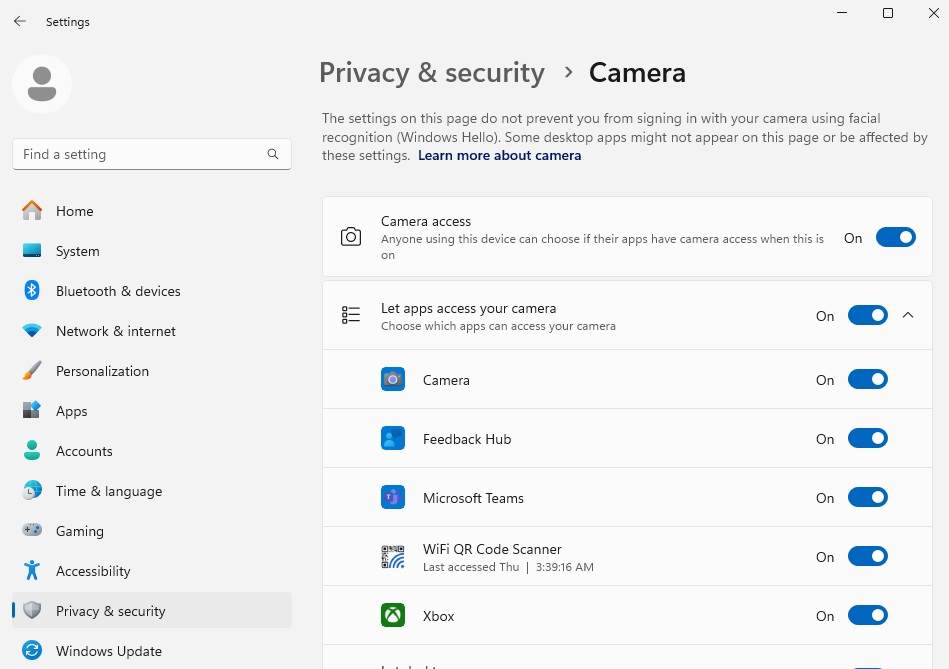Click the Personalization paintbrush icon
Image resolution: width=949 pixels, height=669 pixels.
[32, 371]
